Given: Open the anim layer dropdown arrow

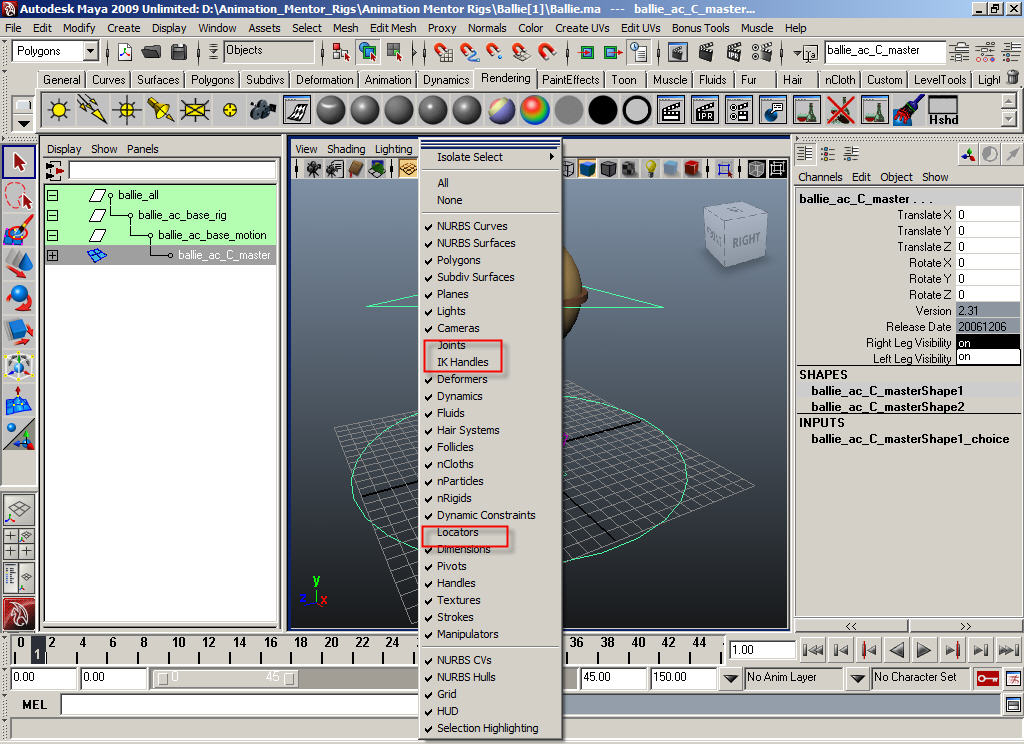Looking at the screenshot, I should 731,678.
